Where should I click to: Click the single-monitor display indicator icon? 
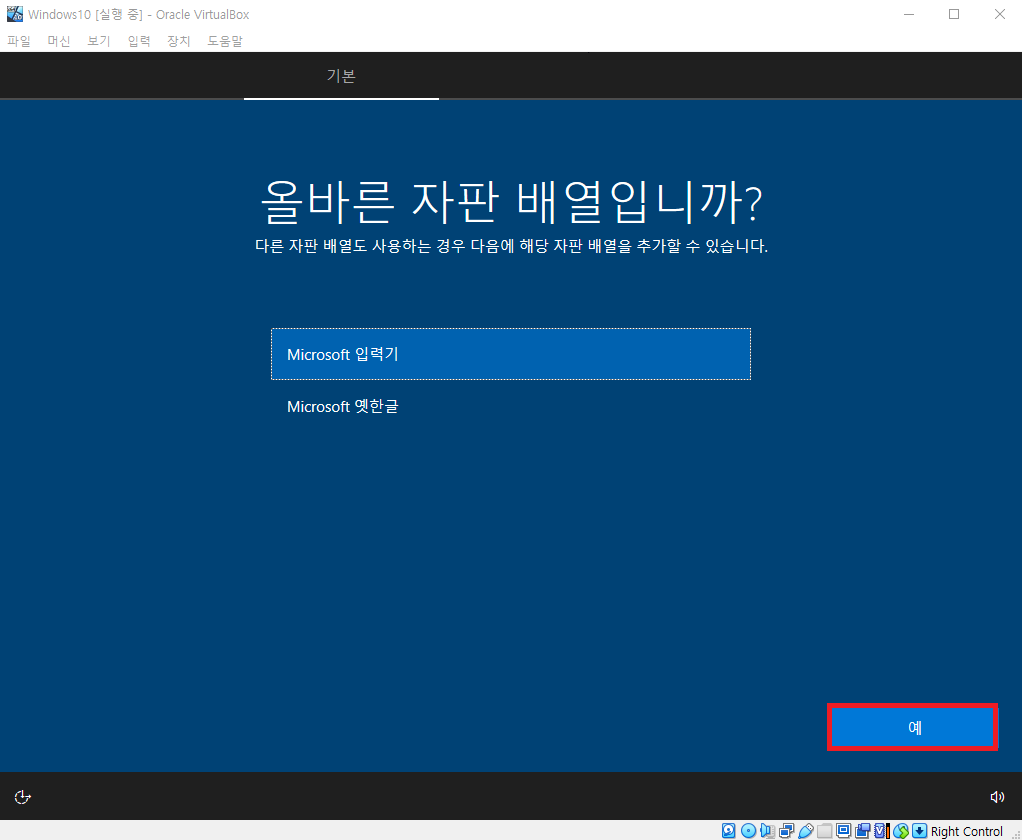(x=843, y=830)
